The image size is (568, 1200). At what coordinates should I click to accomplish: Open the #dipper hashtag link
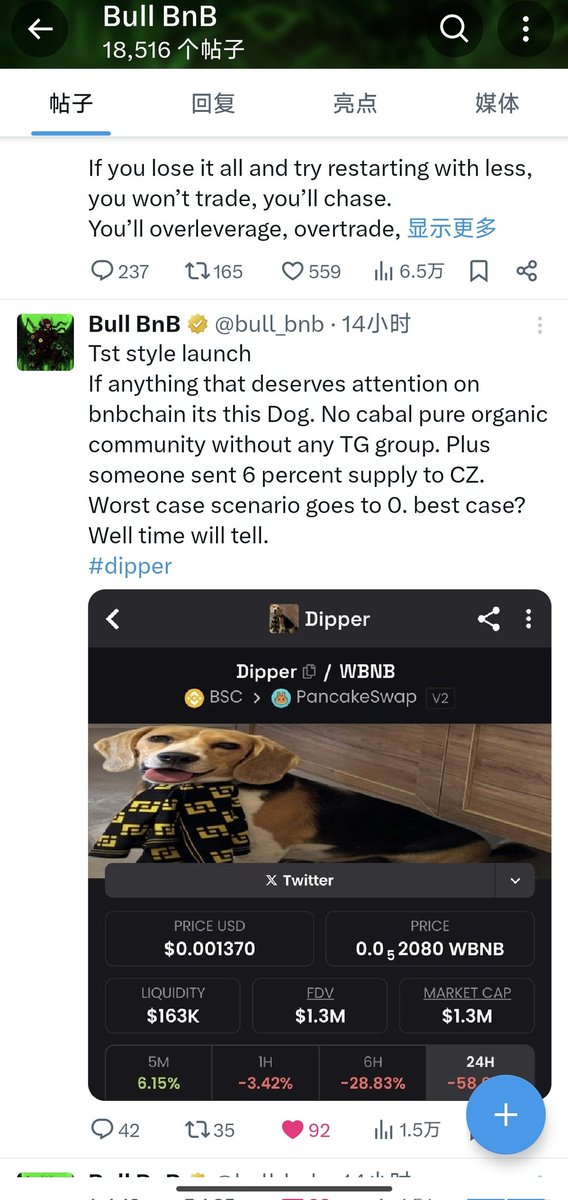[x=130, y=566]
